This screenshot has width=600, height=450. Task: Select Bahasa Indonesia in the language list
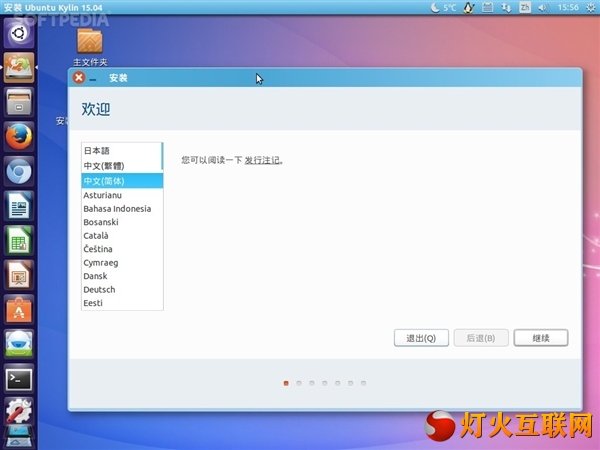(122, 209)
